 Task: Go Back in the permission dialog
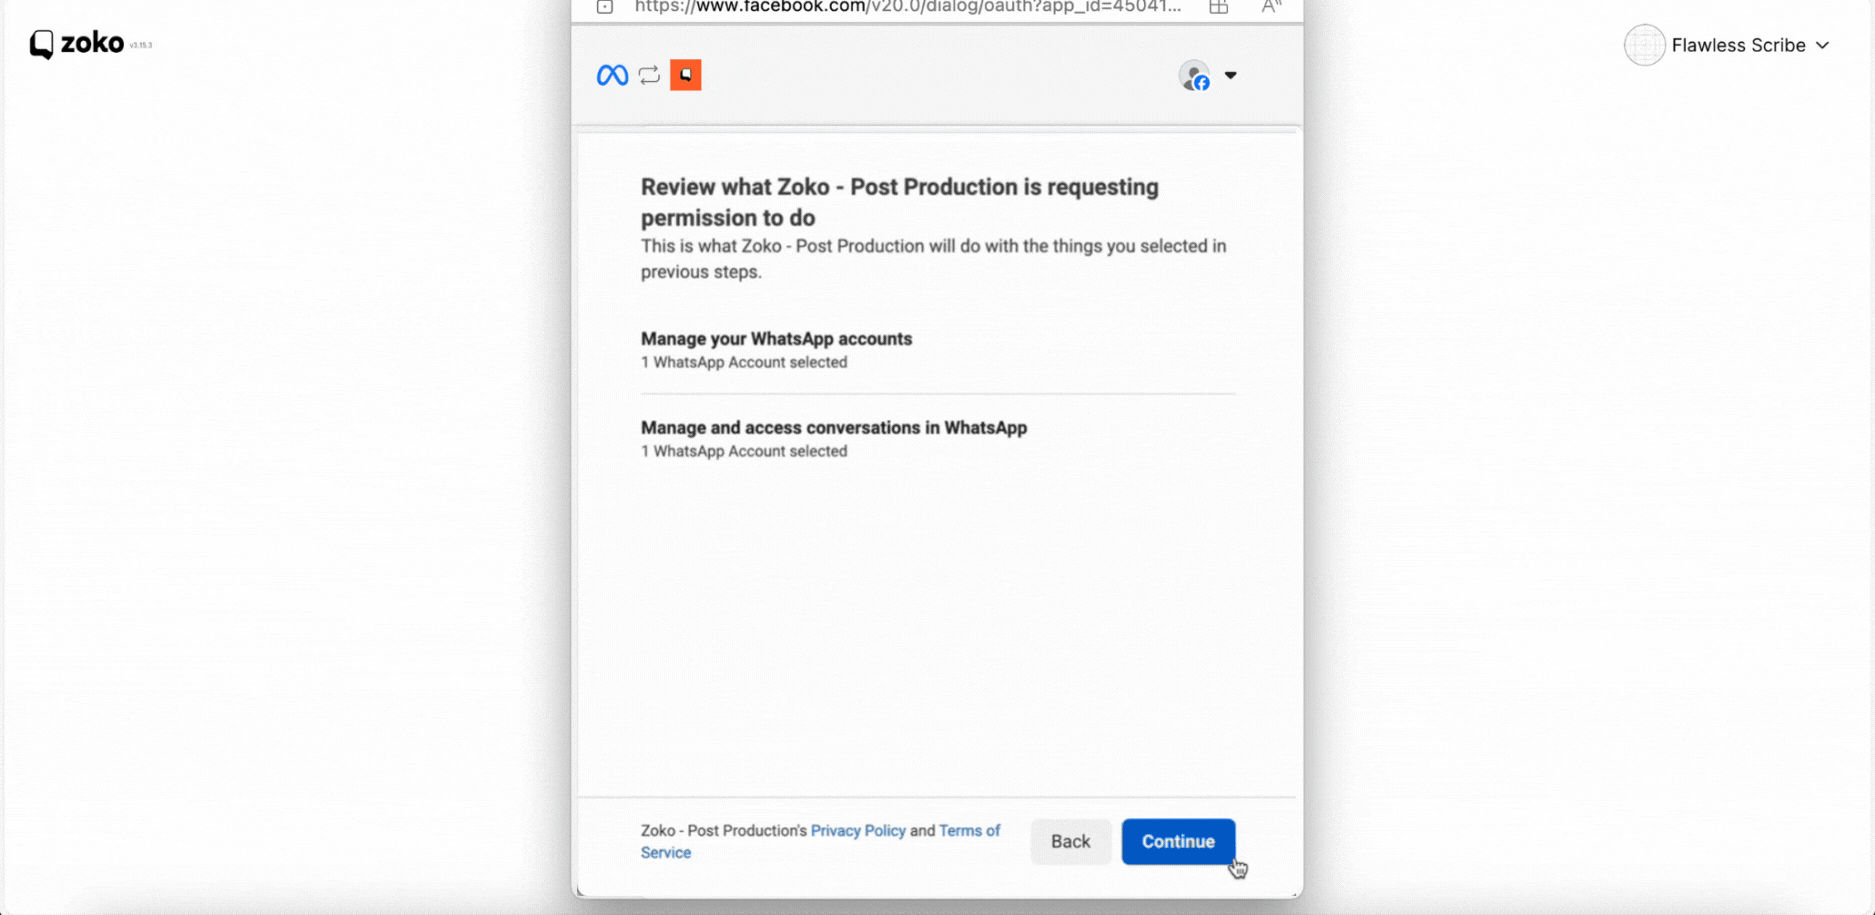(1070, 841)
